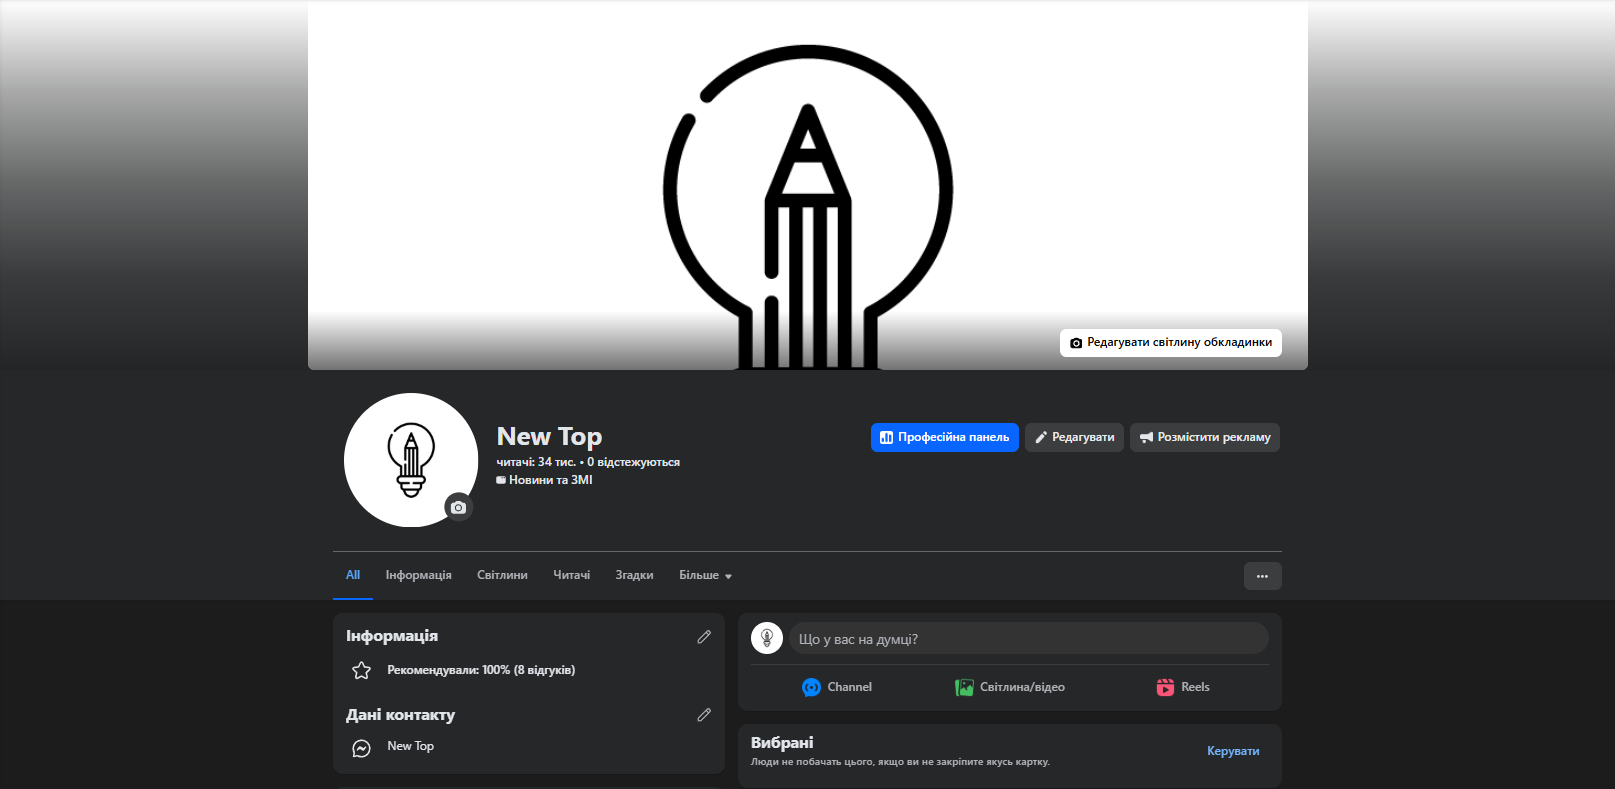Choose Світлина/відео to add photo or video

click(x=1010, y=687)
